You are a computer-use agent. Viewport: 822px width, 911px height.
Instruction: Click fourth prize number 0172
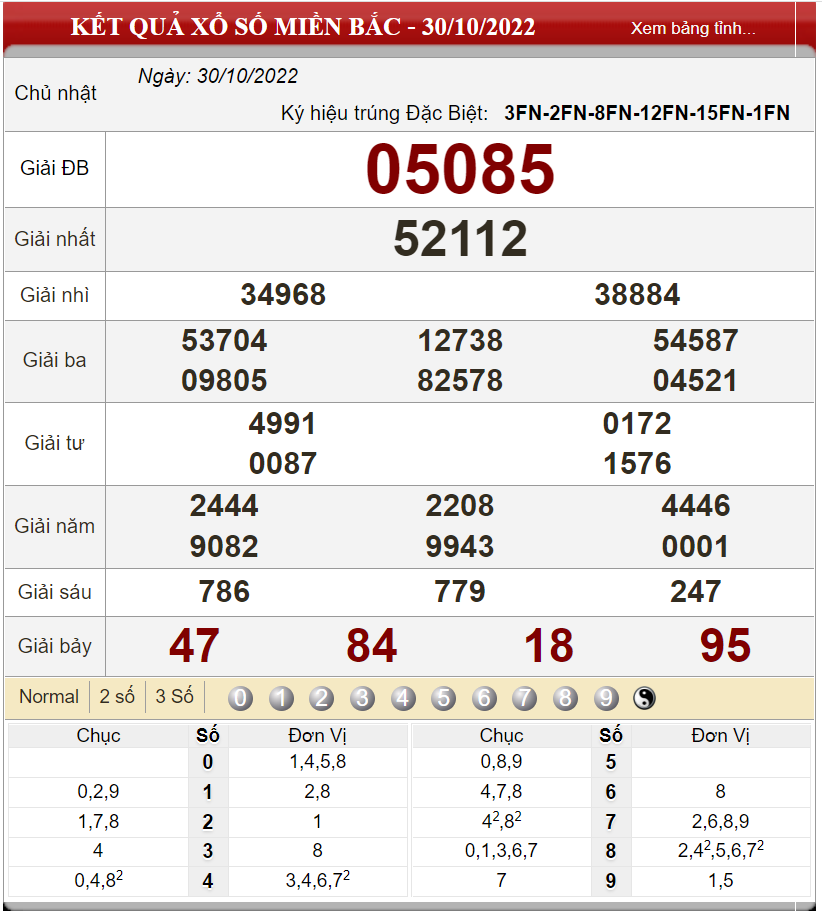(x=637, y=424)
